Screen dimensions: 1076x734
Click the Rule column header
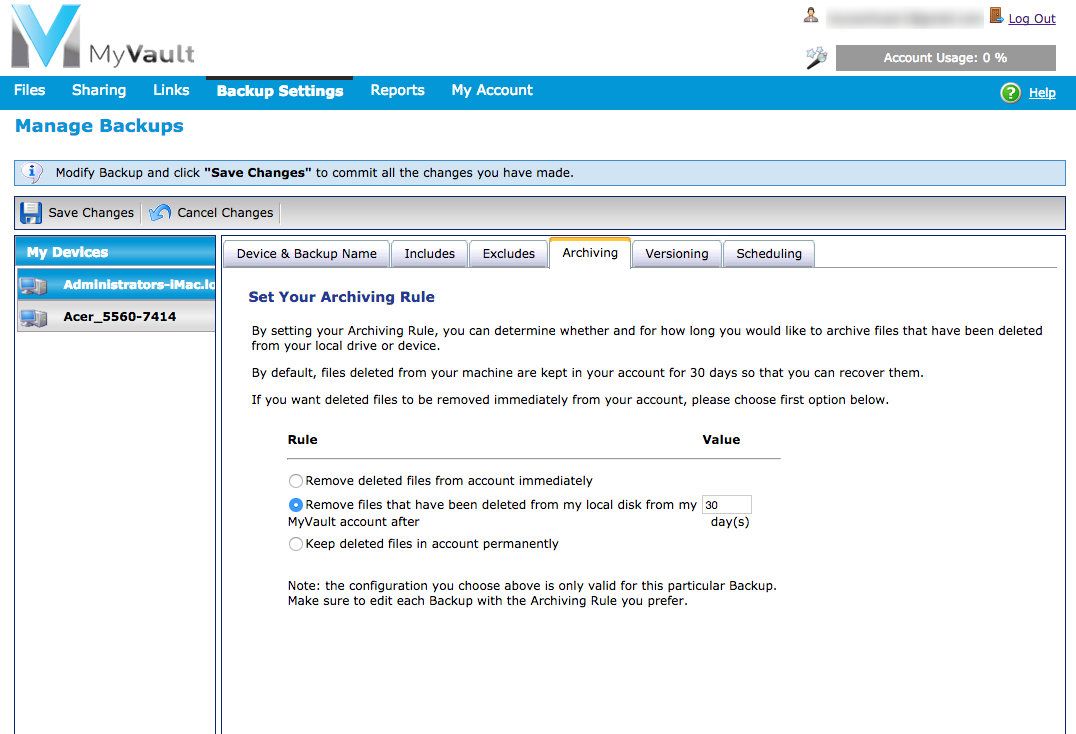coord(303,440)
